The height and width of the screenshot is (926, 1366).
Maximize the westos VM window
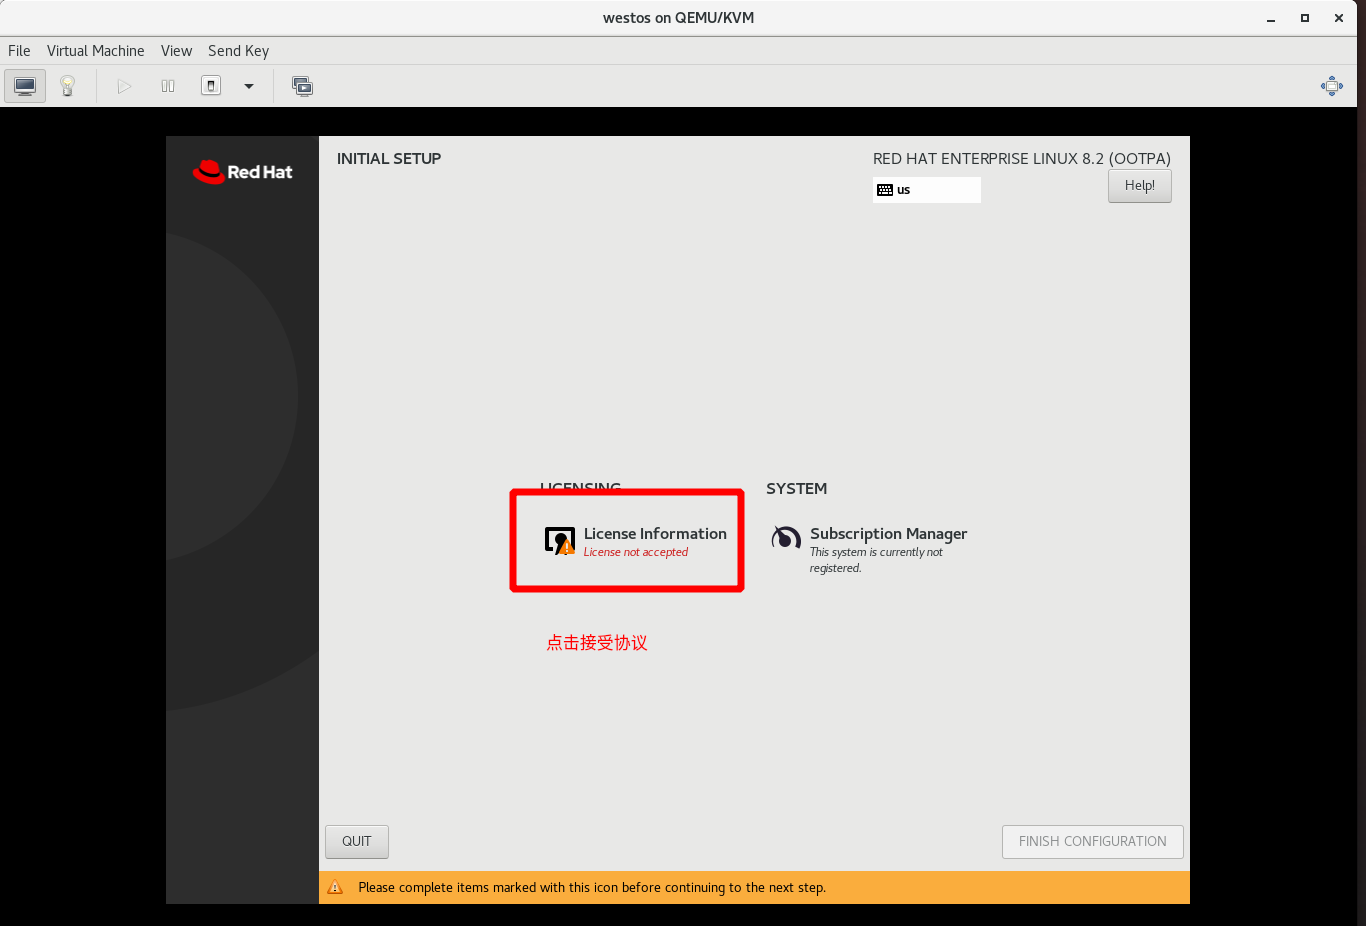click(1305, 18)
